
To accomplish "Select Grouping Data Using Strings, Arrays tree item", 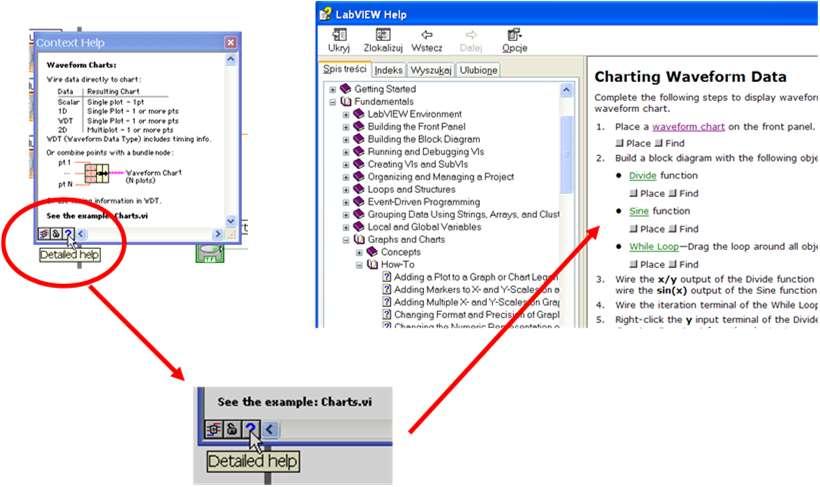I will pos(463,214).
